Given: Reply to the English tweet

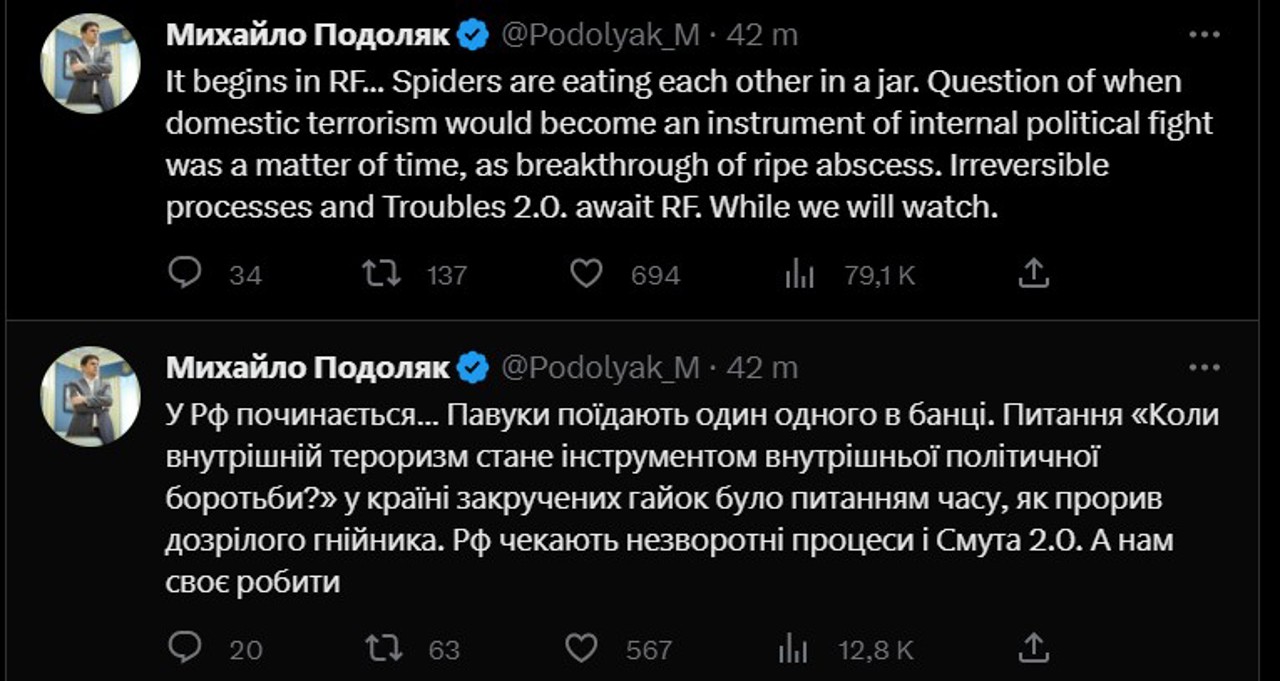Looking at the screenshot, I should tap(185, 273).
